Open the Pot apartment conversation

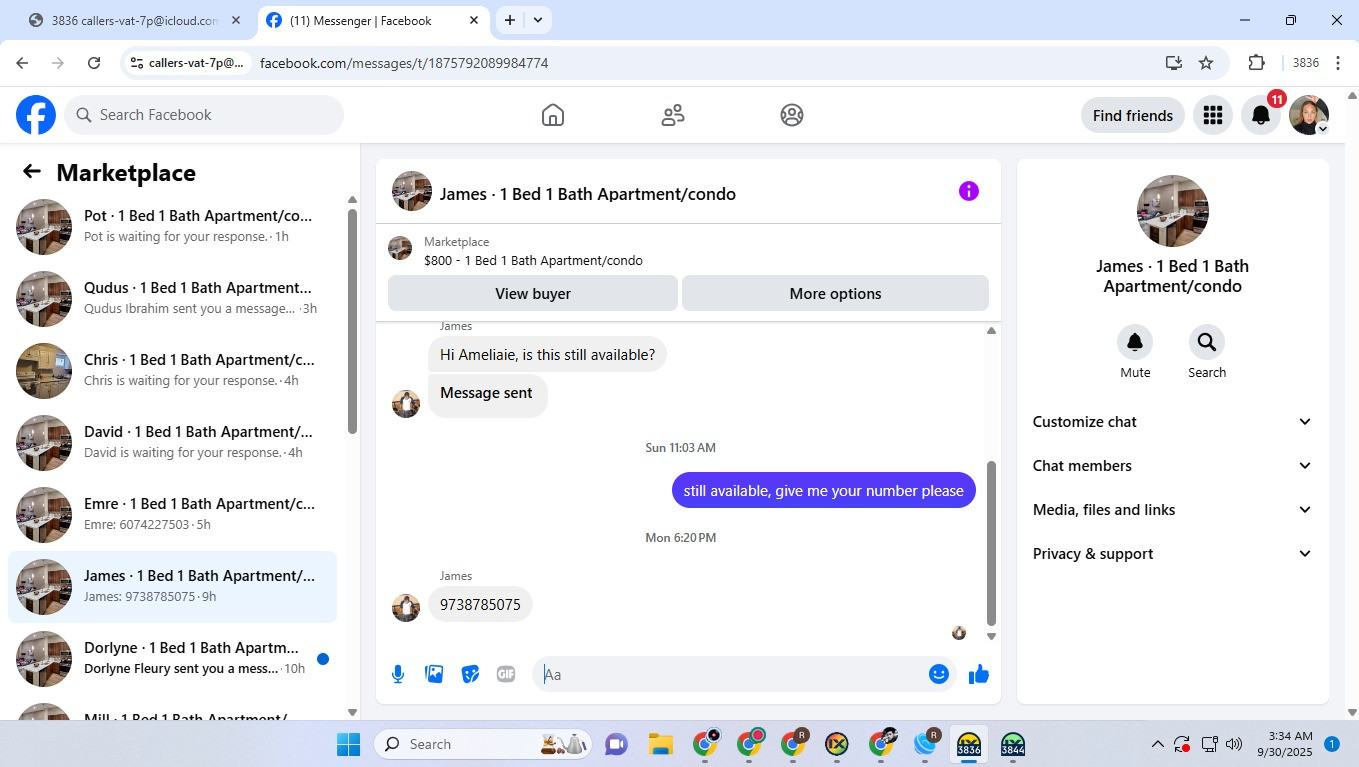173,227
